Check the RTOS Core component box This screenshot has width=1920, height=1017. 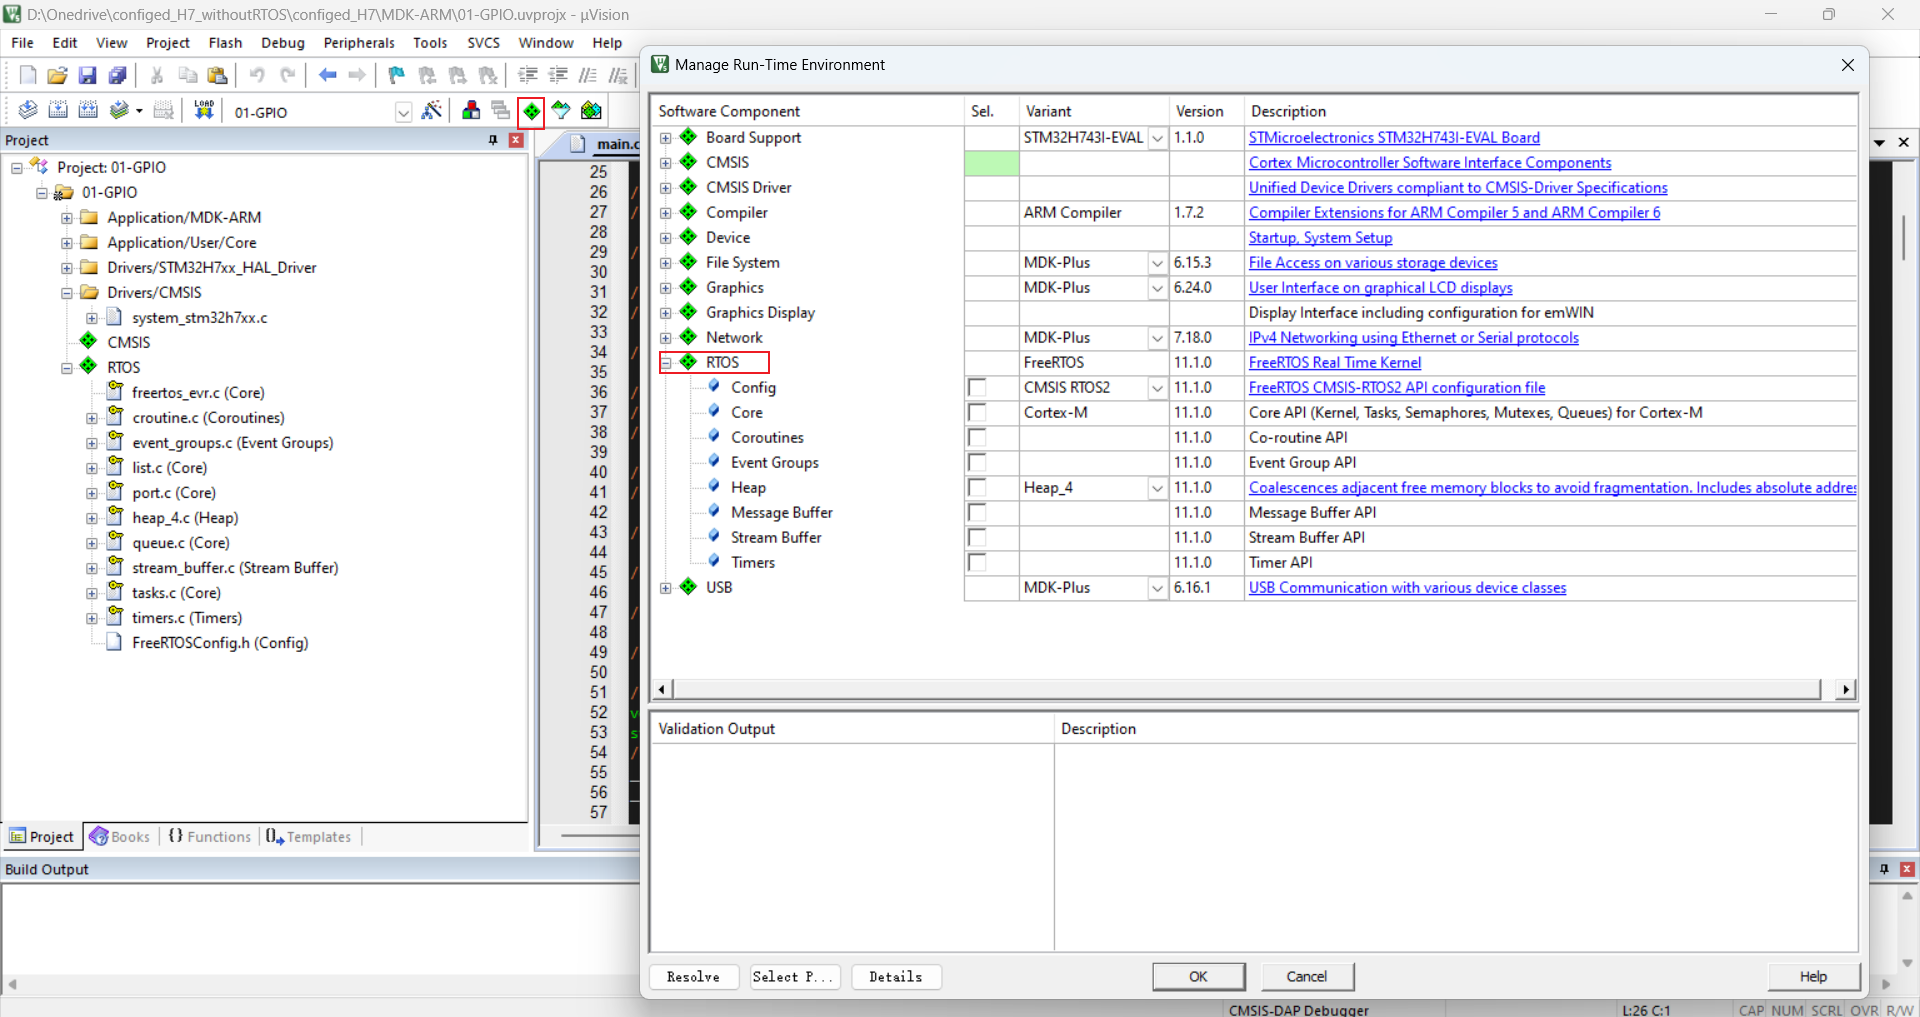point(977,413)
